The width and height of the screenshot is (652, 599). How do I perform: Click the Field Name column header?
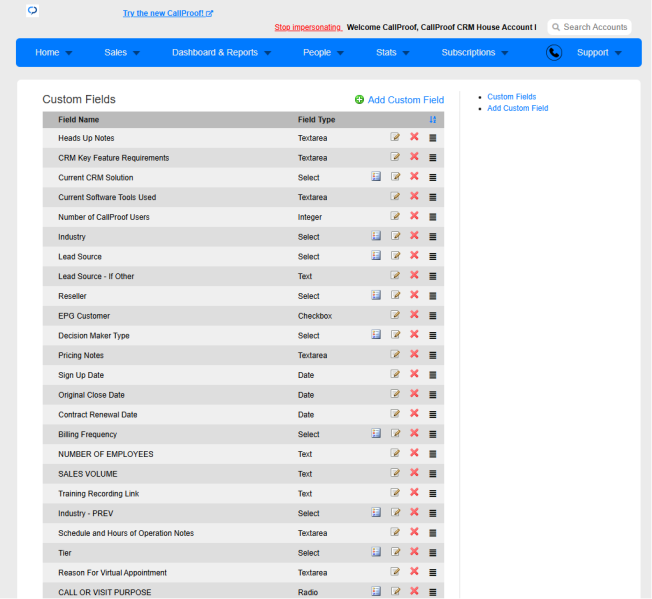tap(79, 120)
